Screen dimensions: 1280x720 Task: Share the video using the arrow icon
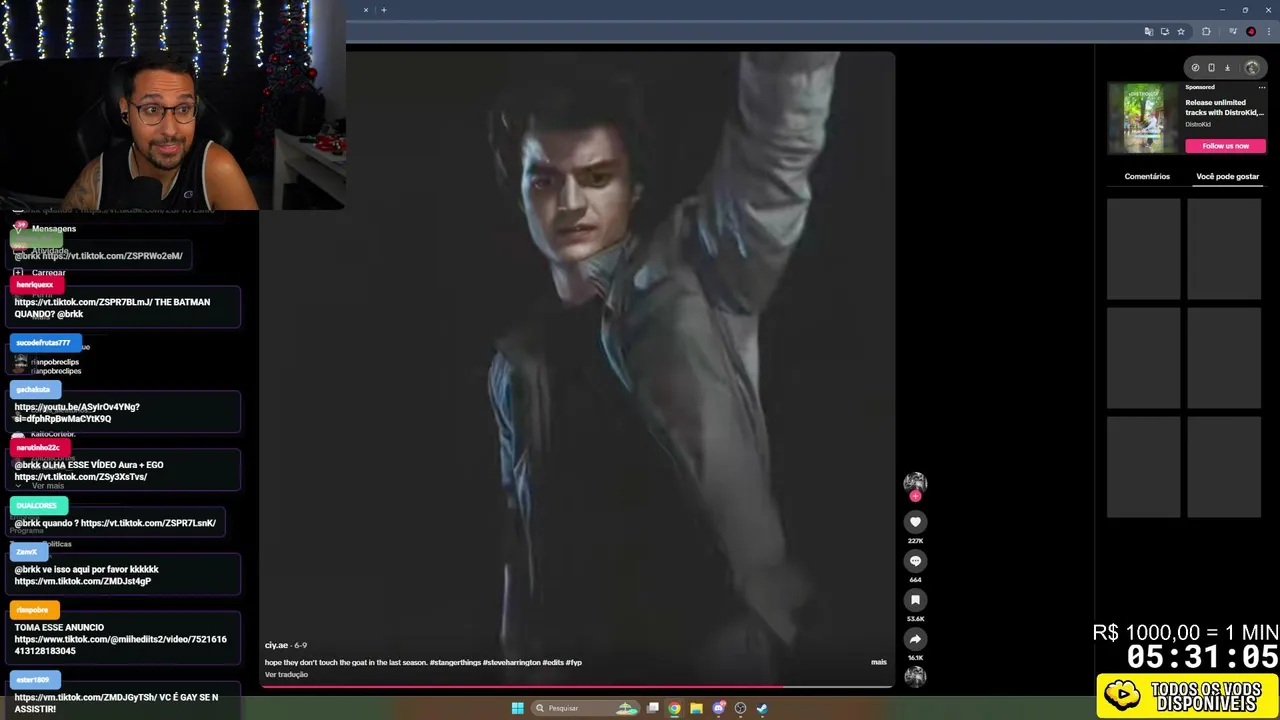(915, 639)
